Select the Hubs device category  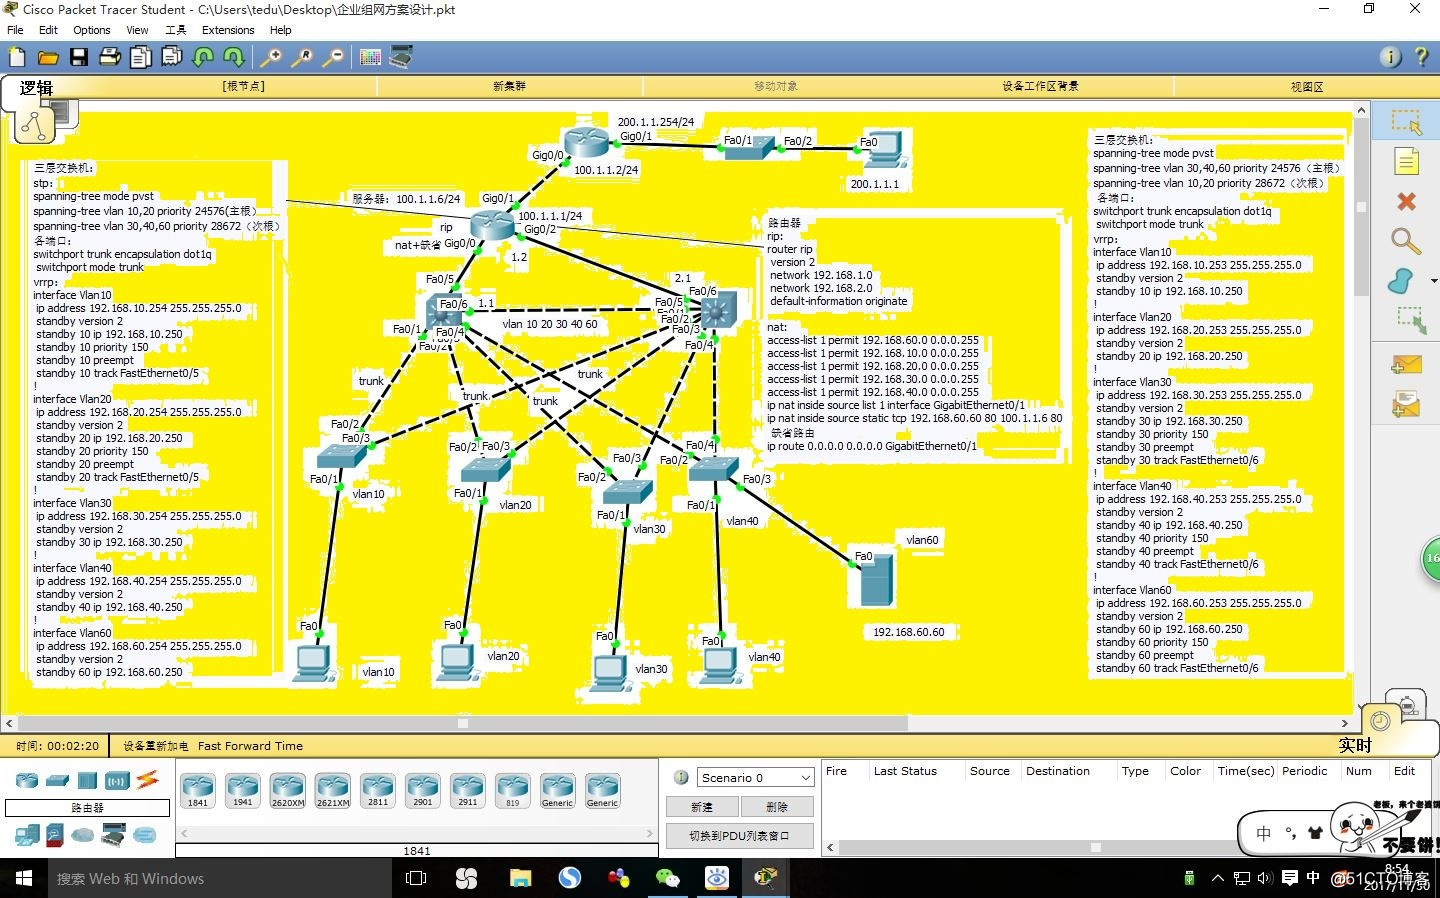[x=87, y=780]
